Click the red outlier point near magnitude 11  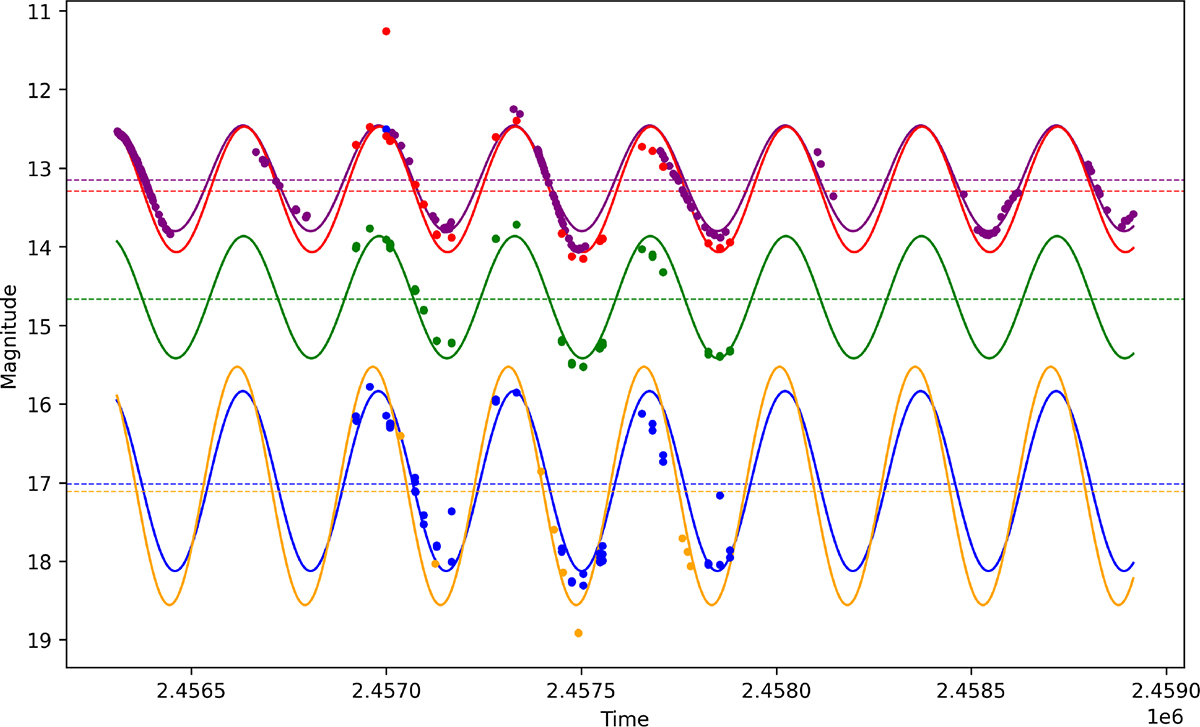[x=386, y=32]
